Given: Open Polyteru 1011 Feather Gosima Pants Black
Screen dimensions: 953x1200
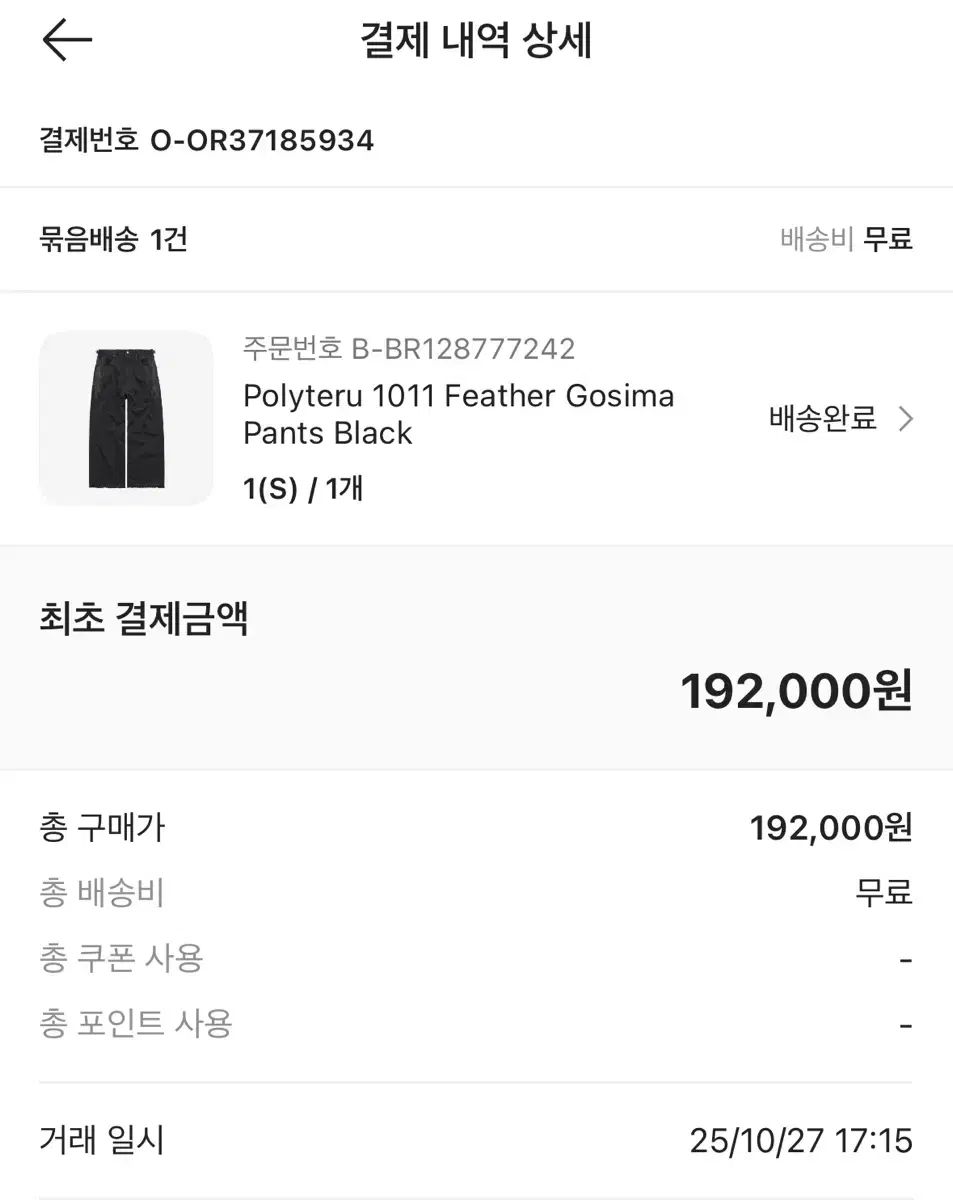Looking at the screenshot, I should 458,414.
